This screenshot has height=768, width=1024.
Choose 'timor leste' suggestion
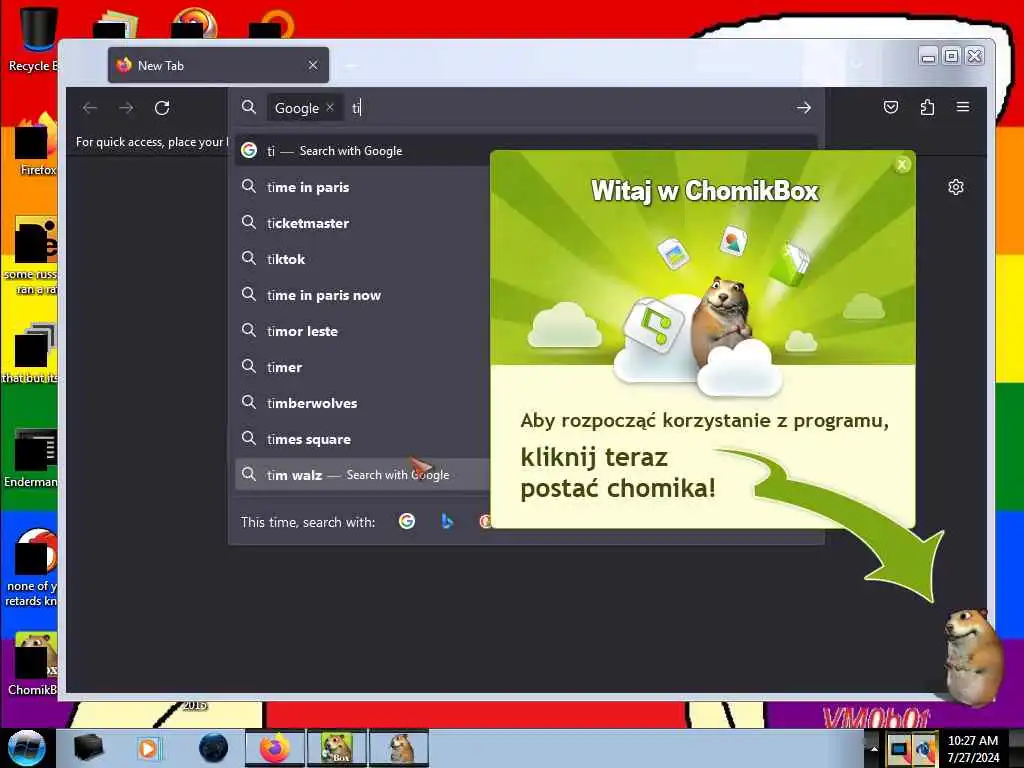pos(362,331)
